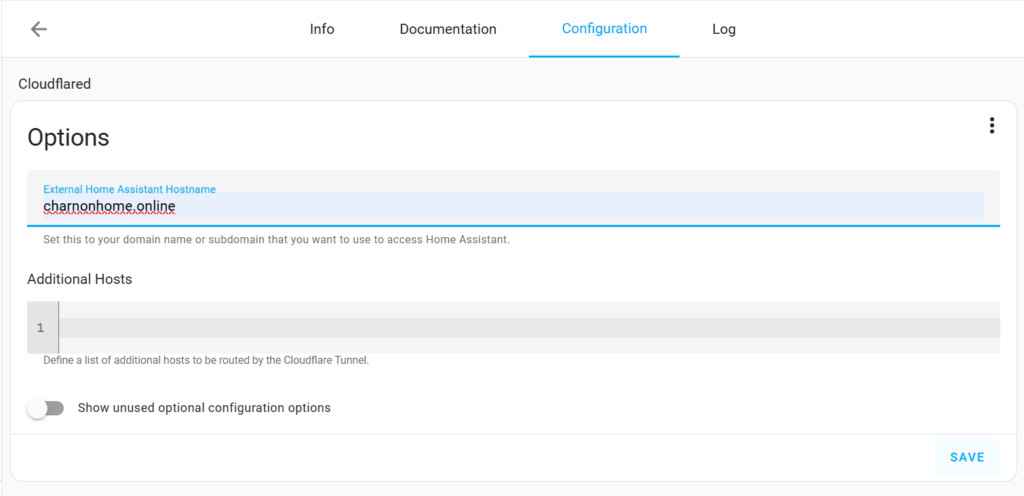Go back using the left arrow icon

39,29
